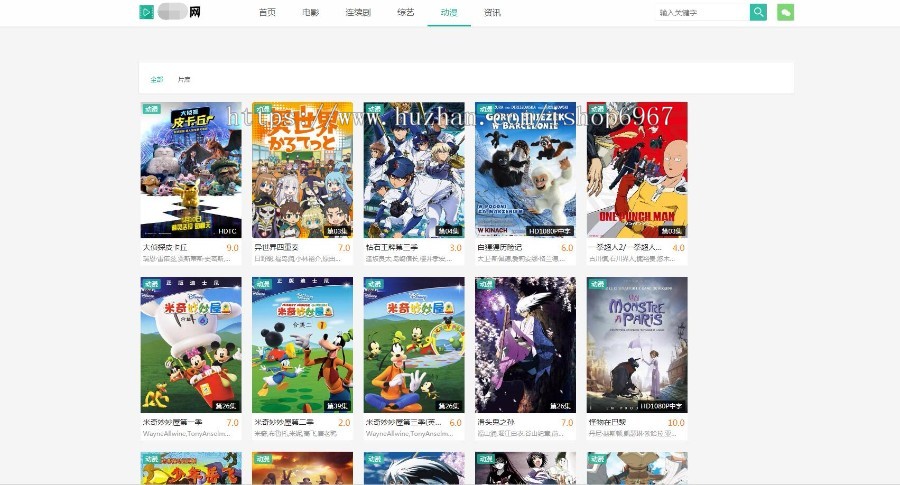Open the WeChat icon in the header
The width and height of the screenshot is (900, 485).
(785, 12)
